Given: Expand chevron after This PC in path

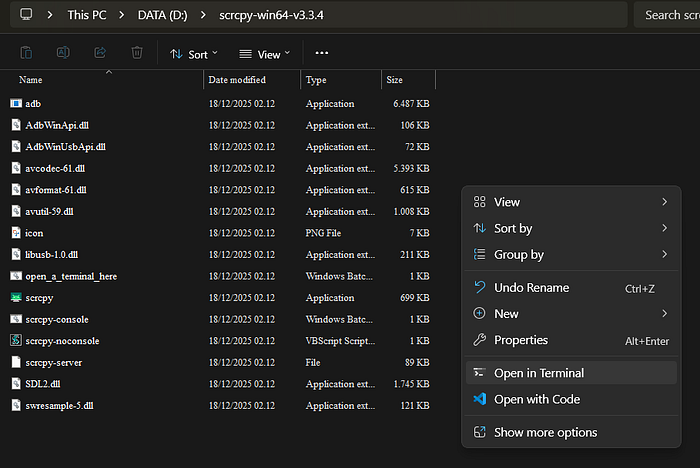Looking at the screenshot, I should (x=121, y=15).
